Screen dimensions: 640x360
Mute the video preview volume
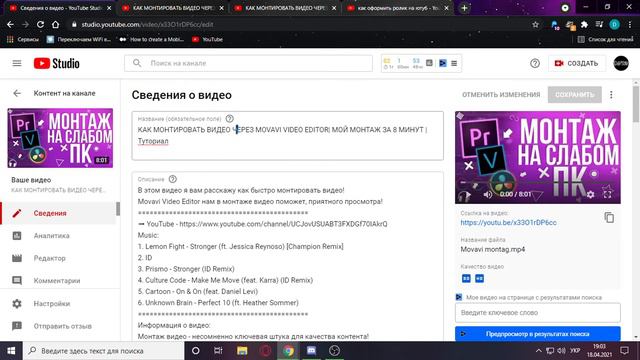(x=487, y=195)
